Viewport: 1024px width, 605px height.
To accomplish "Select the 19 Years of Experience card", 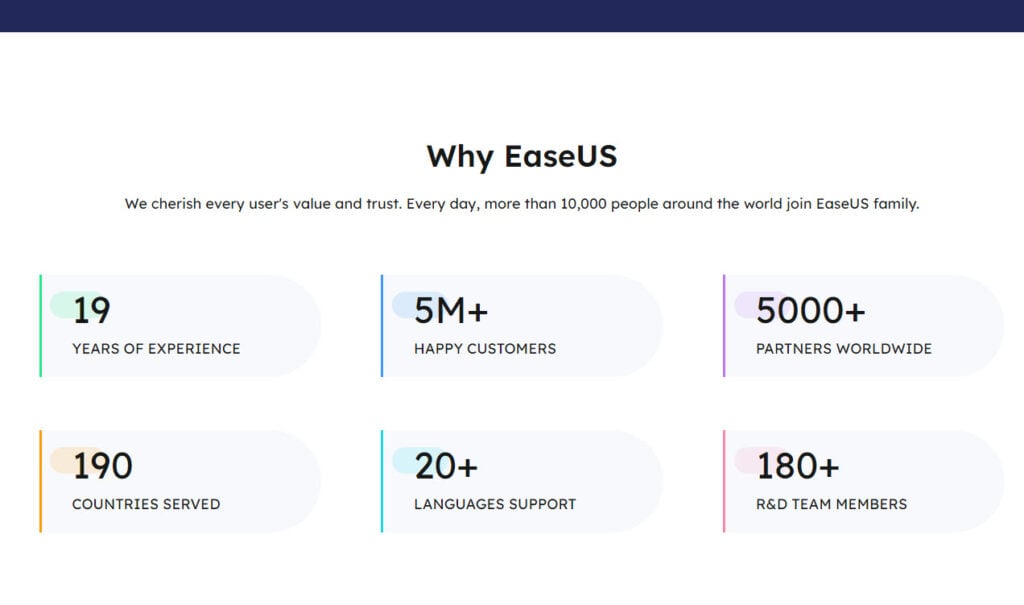I will 180,325.
